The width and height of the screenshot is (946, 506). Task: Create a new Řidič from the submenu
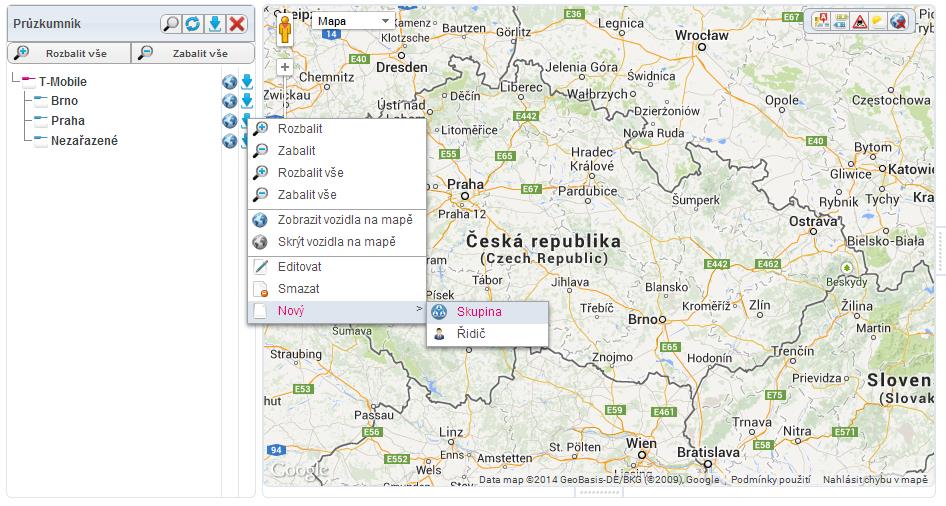487,334
